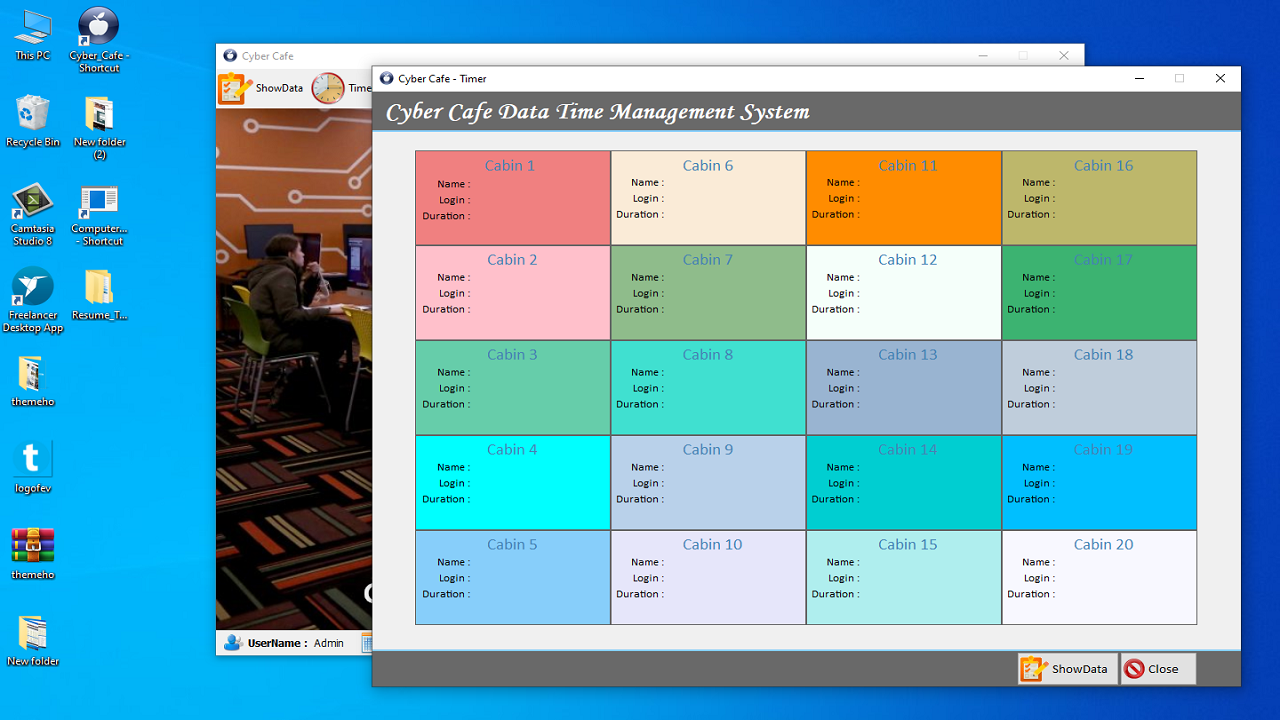Launch Camtasia Studio 8
This screenshot has height=720, width=1280.
point(33,214)
